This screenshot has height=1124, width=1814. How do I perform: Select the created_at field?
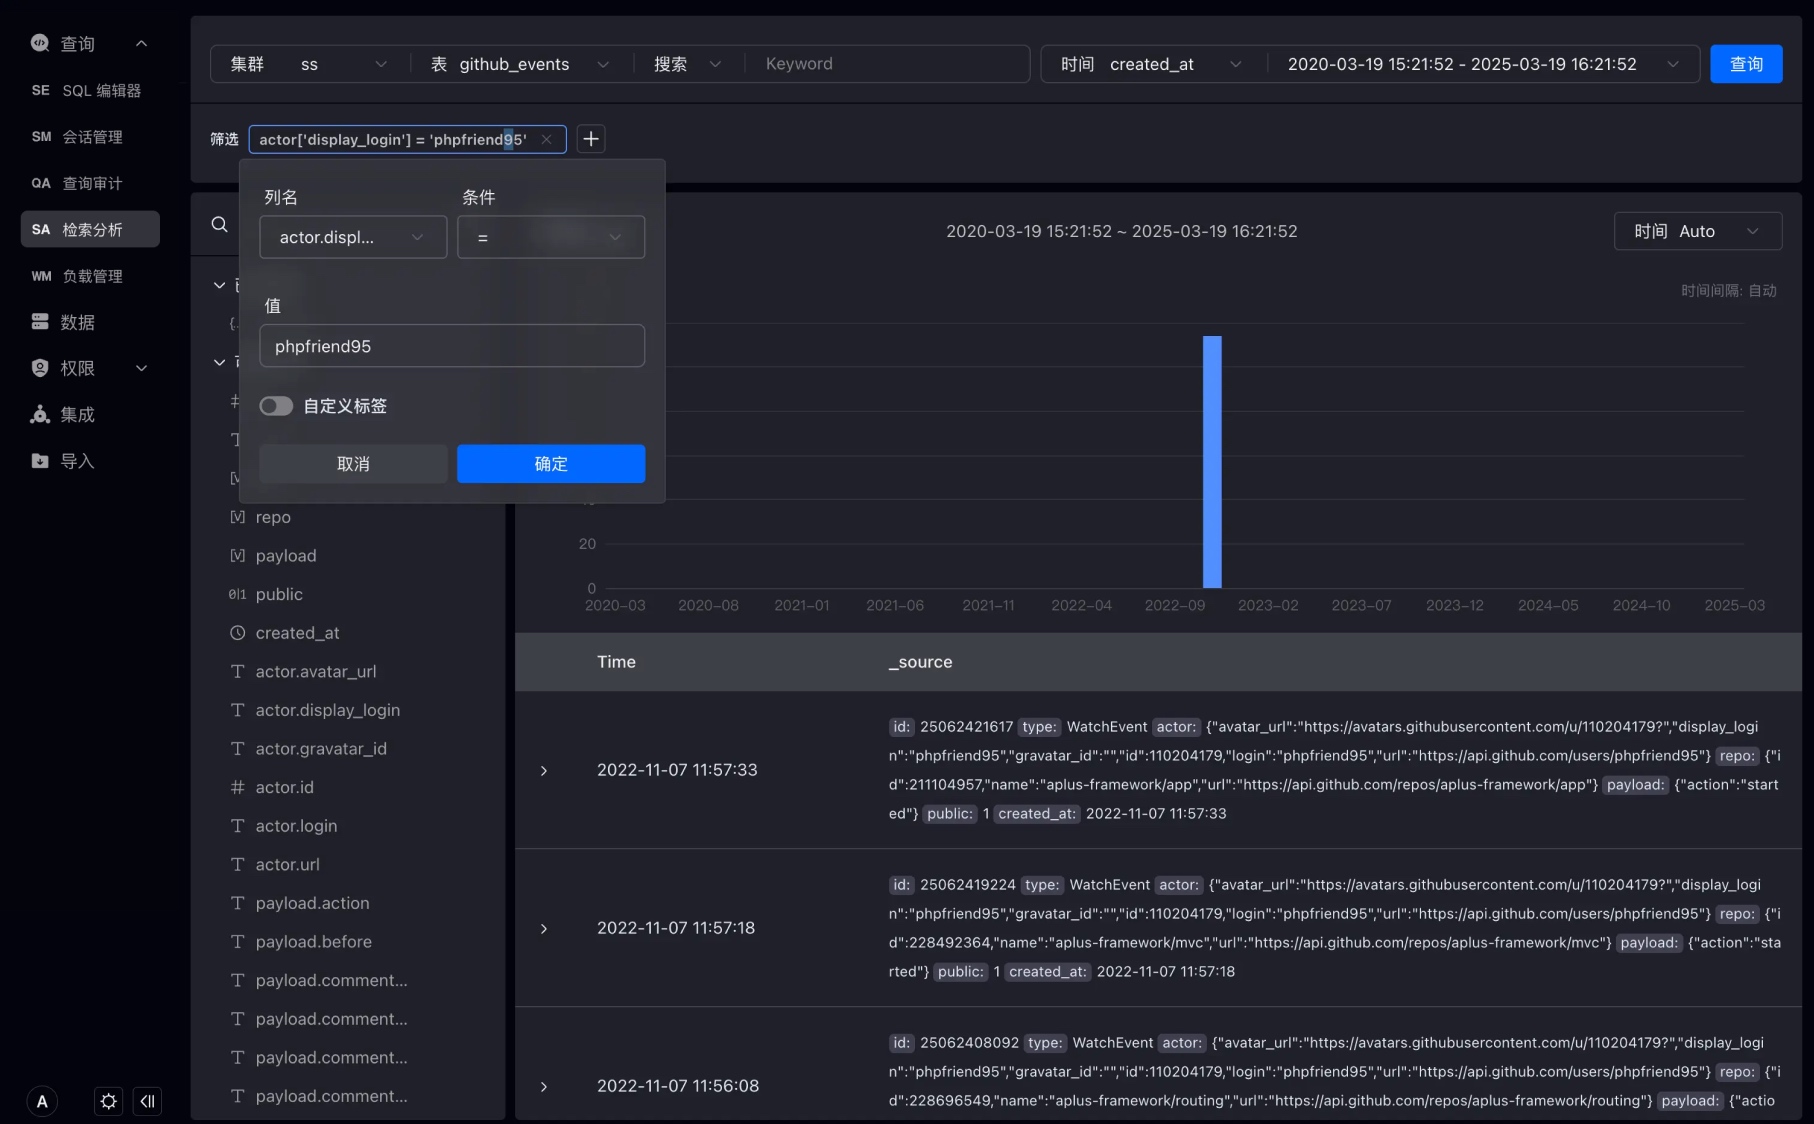point(297,633)
